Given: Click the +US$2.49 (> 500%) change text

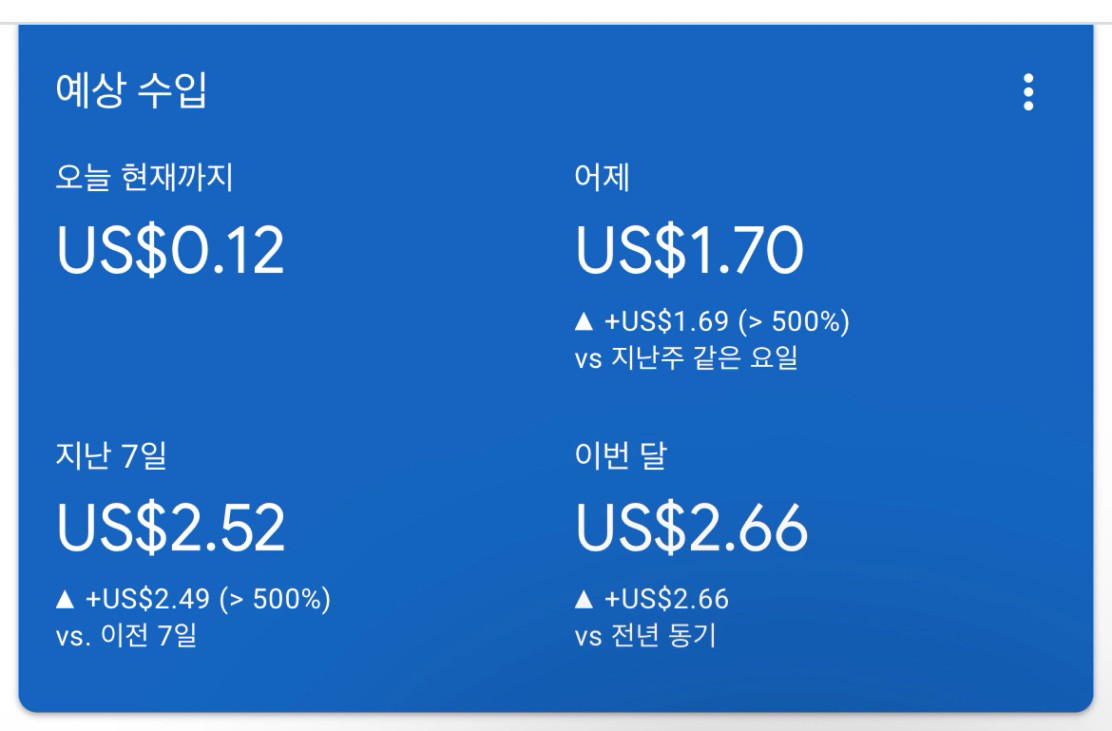Looking at the screenshot, I should (x=208, y=600).
